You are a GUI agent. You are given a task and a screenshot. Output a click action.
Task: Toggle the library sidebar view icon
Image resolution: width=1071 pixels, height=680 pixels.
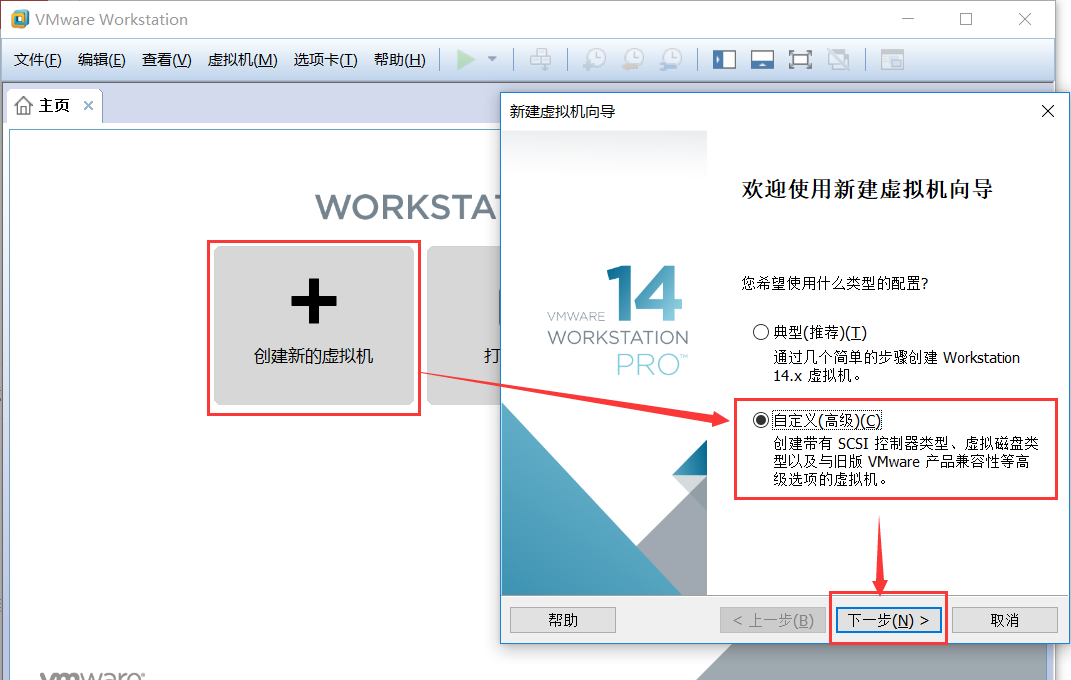click(x=724, y=60)
